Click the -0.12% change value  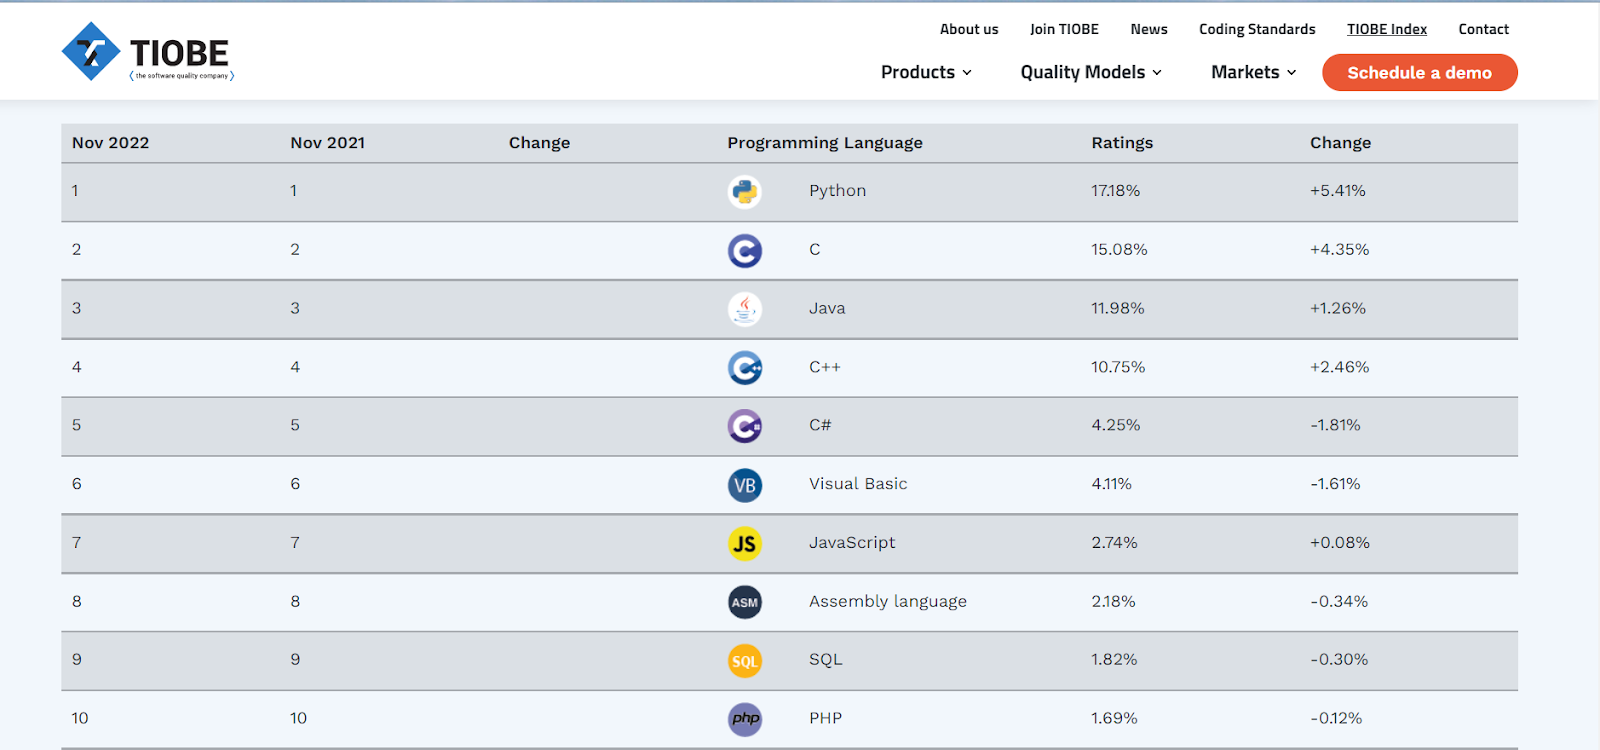coord(1336,718)
